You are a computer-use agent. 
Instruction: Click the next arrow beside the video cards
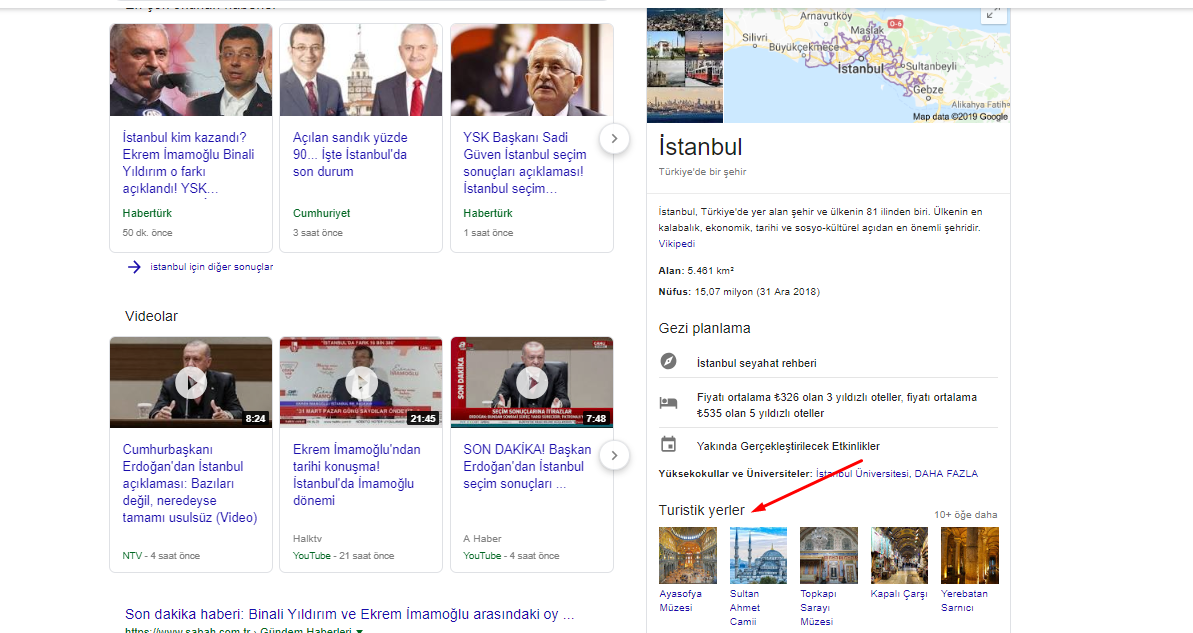tap(614, 456)
